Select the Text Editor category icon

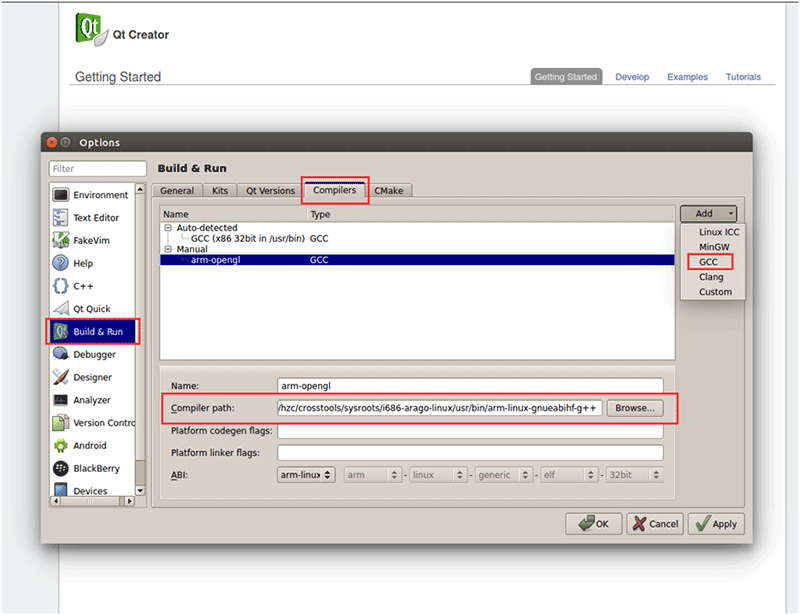coord(61,217)
